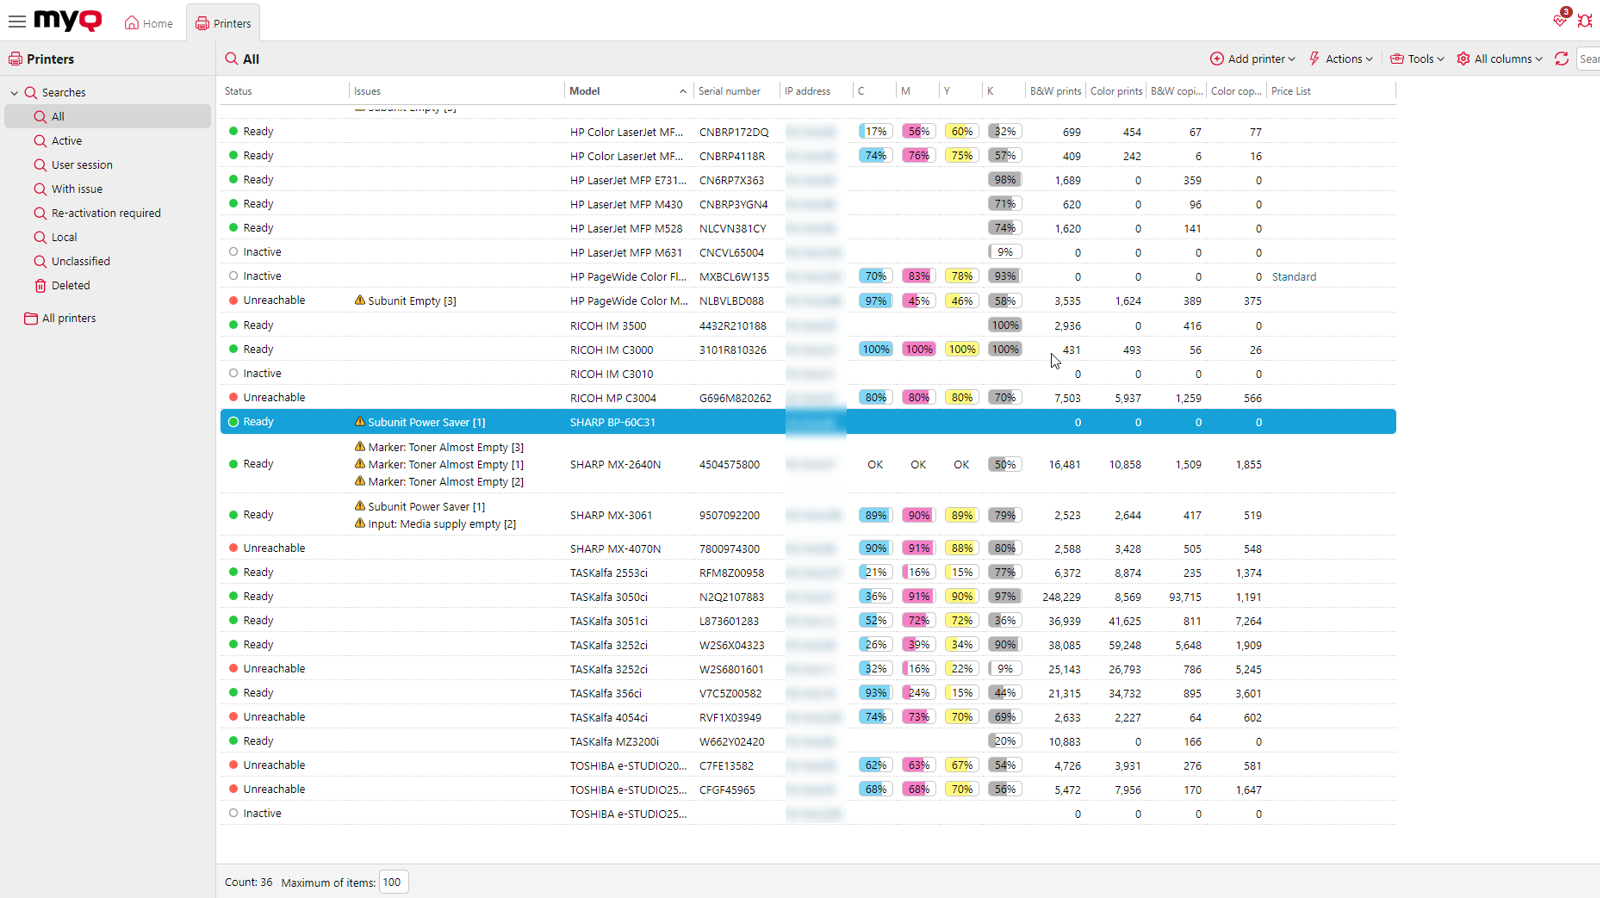1600x898 pixels.
Task: Open the All columns dropdown
Action: [1500, 59]
